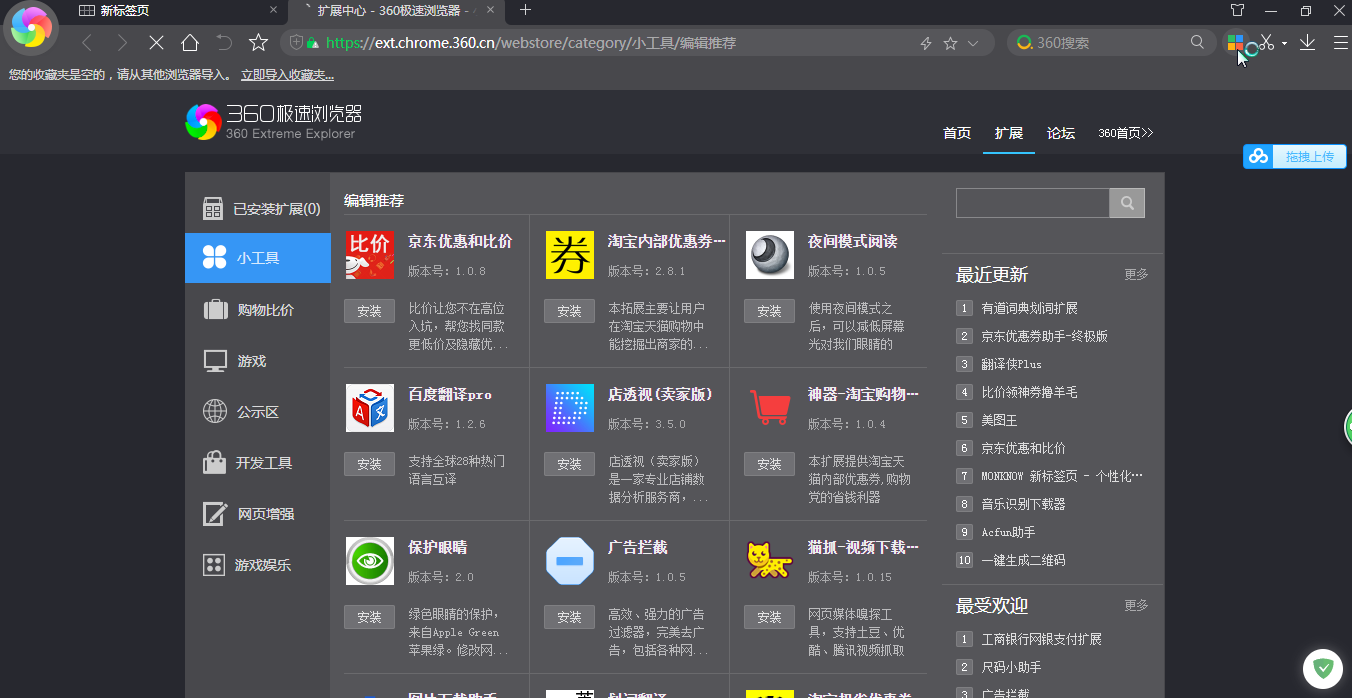Click 更多 next to 最受欢迎
The height and width of the screenshot is (698, 1352).
[1136, 605]
